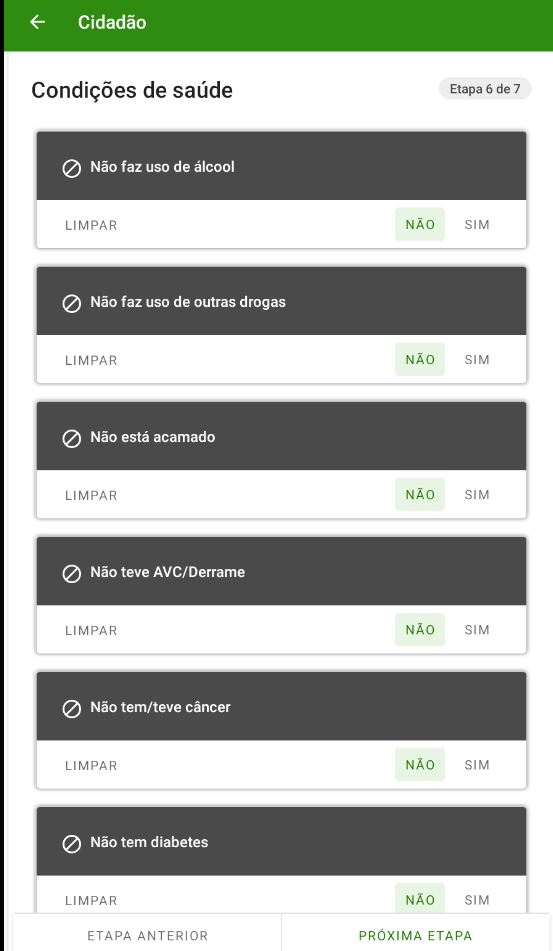Click prohibited icon beside 'Não faz uso de álcool'
The height and width of the screenshot is (951, 553).
click(72, 168)
